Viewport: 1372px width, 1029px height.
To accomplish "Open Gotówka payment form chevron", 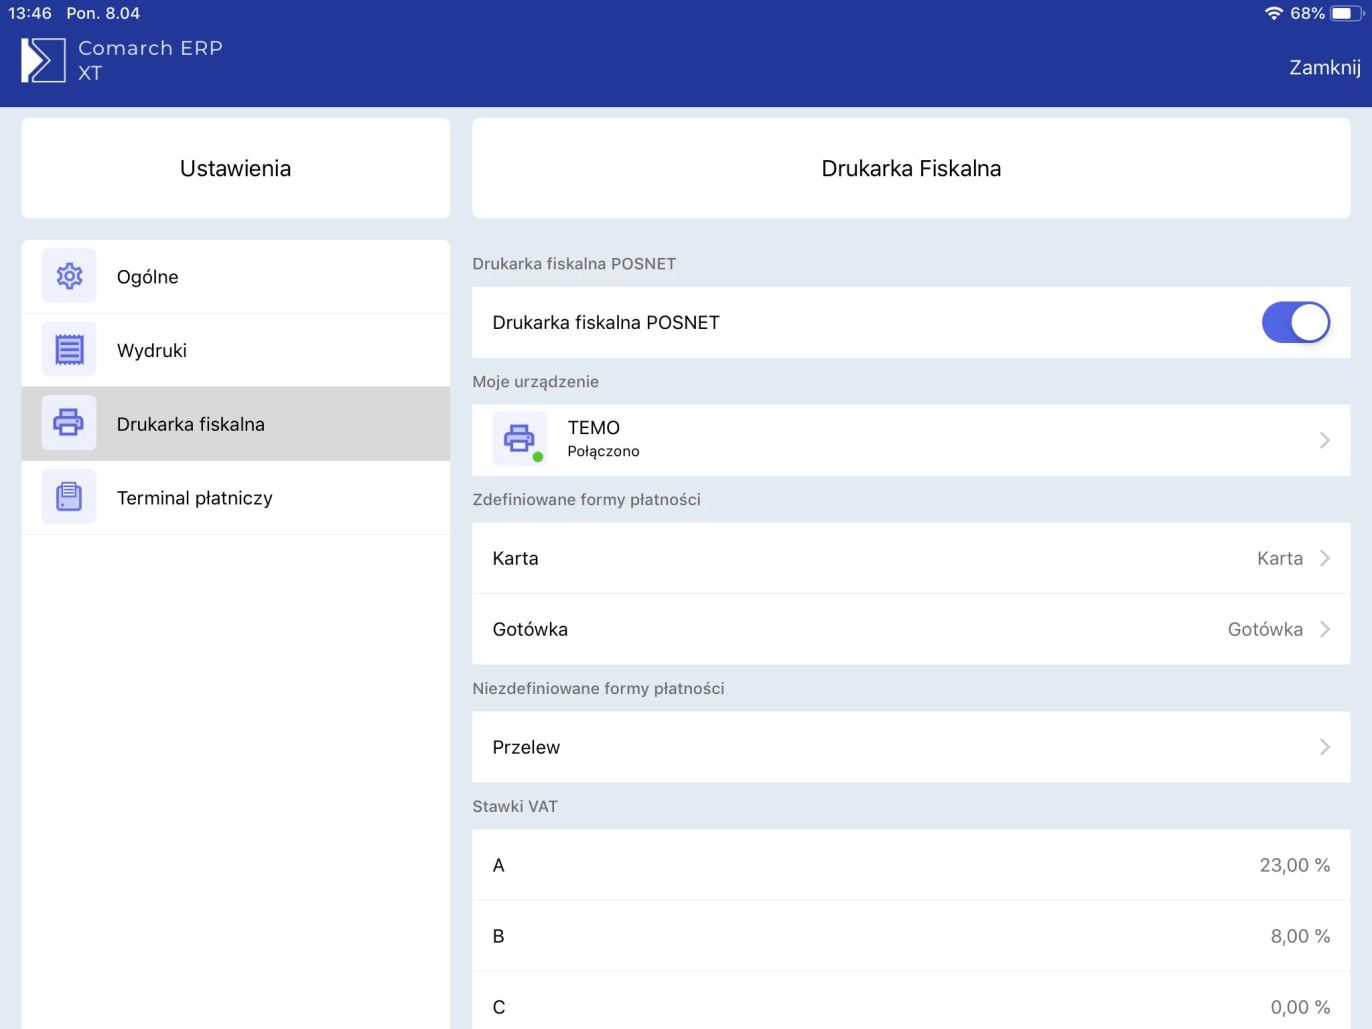I will (1324, 629).
